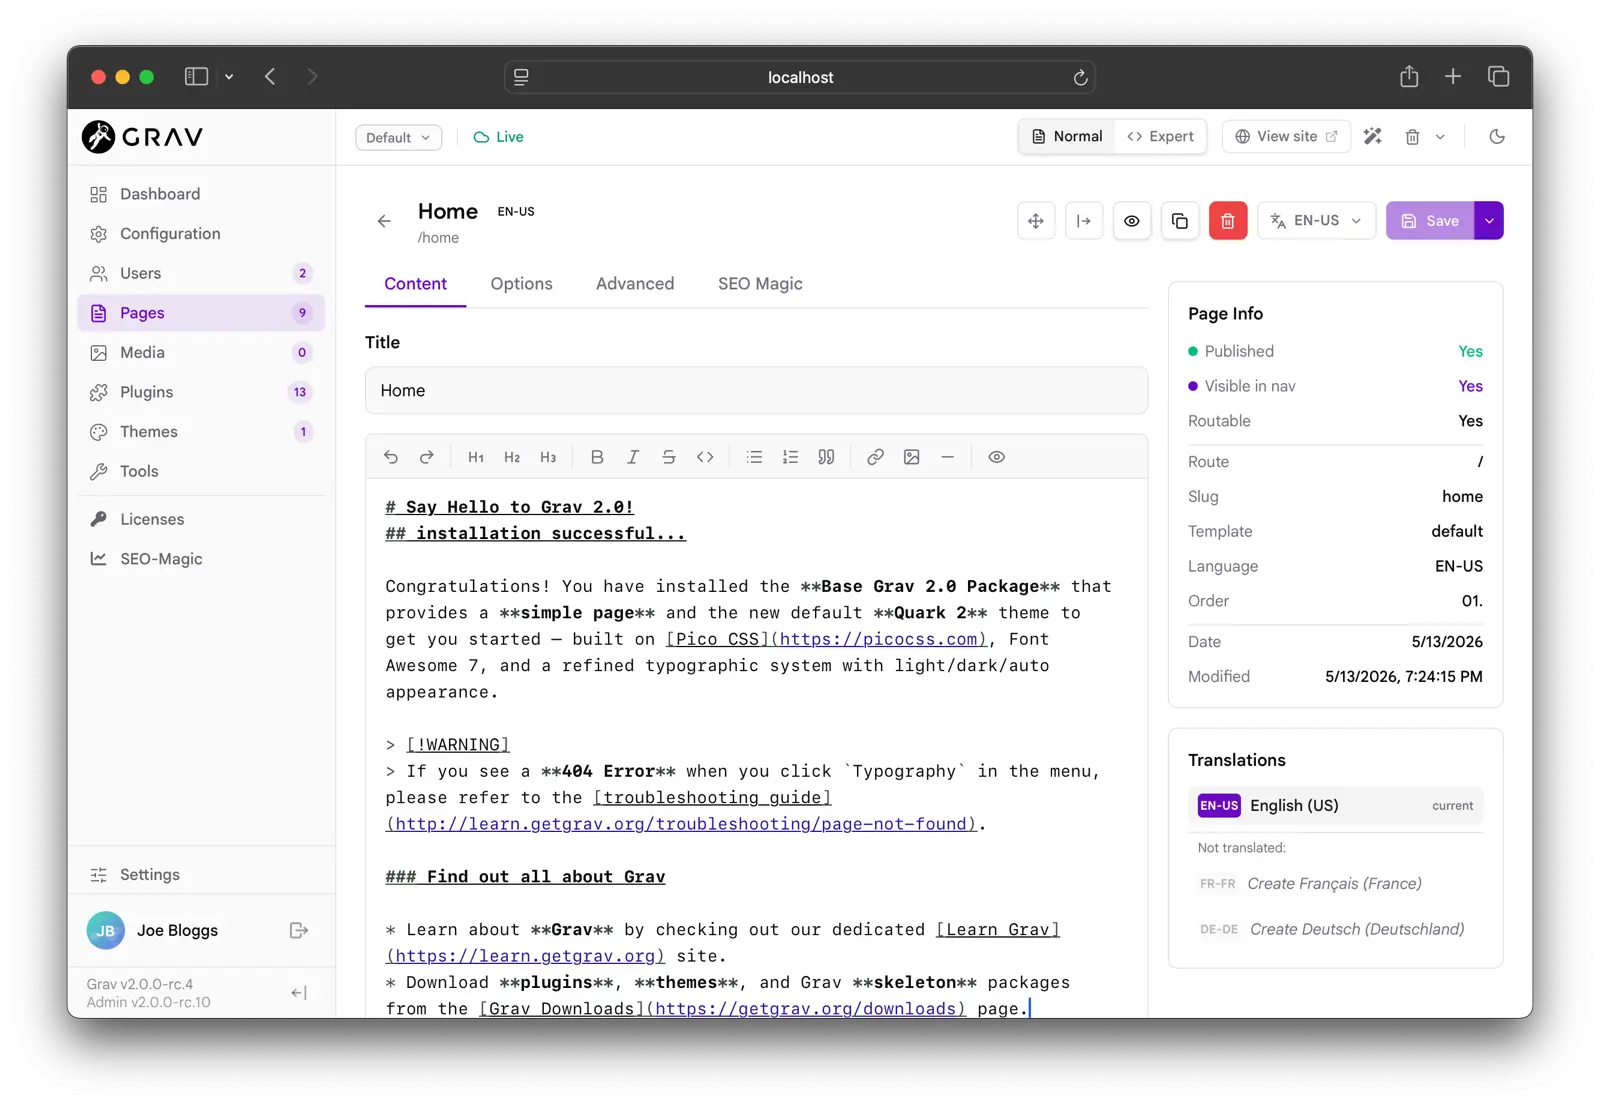The width and height of the screenshot is (1600, 1107).
Task: Click the Save button
Action: 1430,221
